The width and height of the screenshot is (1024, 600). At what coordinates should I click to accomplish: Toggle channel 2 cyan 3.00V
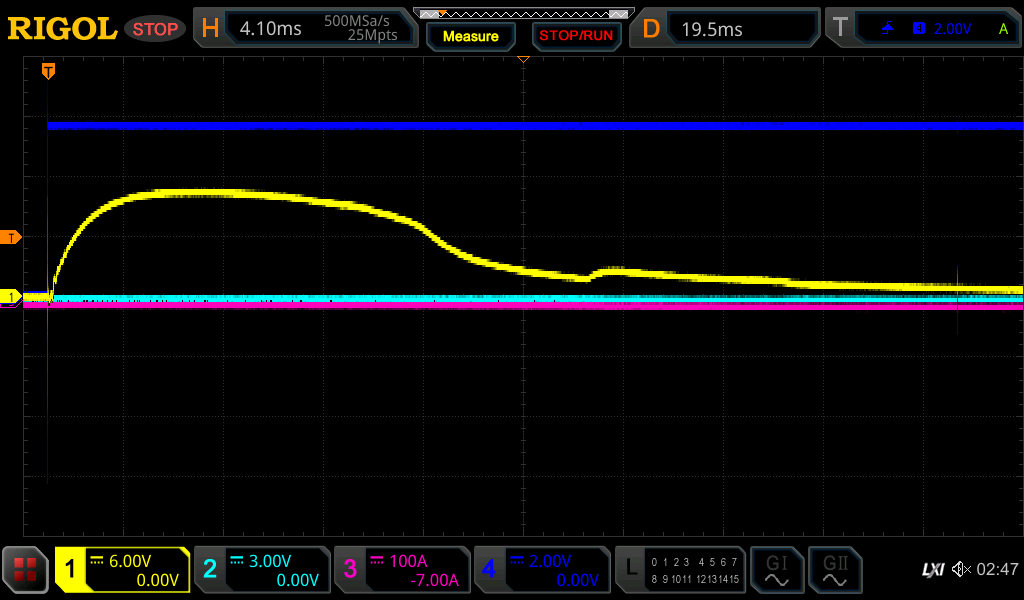(261, 570)
